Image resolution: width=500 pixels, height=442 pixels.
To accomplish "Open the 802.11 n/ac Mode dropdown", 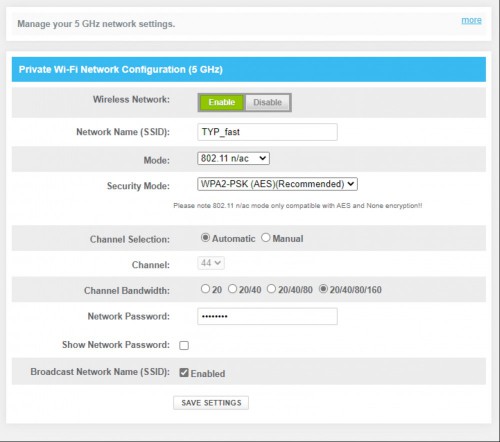I will 233,158.
